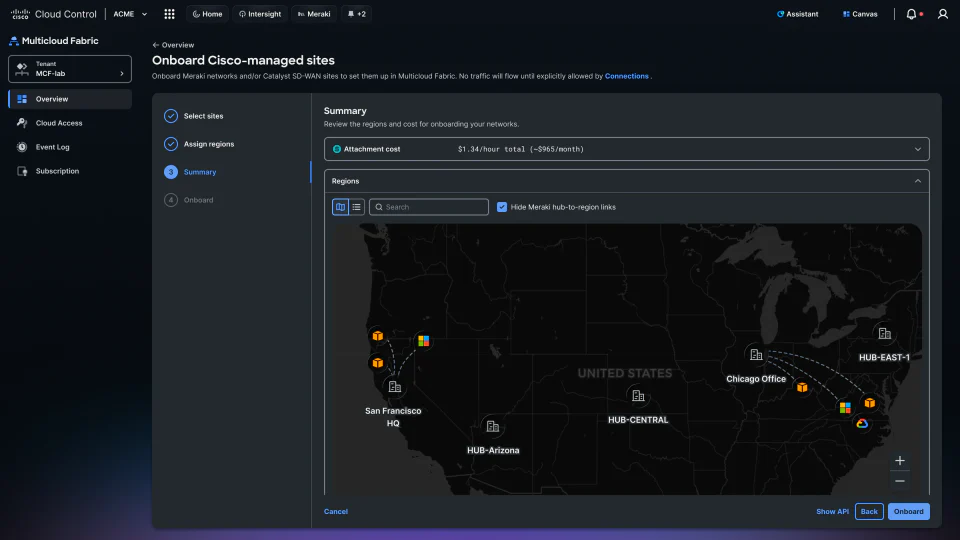Click the Subscription sidebar icon
Viewport: 960px width, 540px height.
(22, 171)
